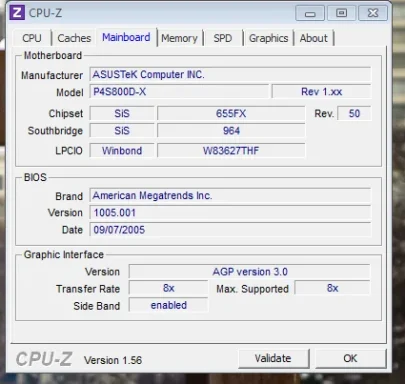The width and height of the screenshot is (405, 384).
Task: Switch to the Graphics tab
Action: click(268, 38)
